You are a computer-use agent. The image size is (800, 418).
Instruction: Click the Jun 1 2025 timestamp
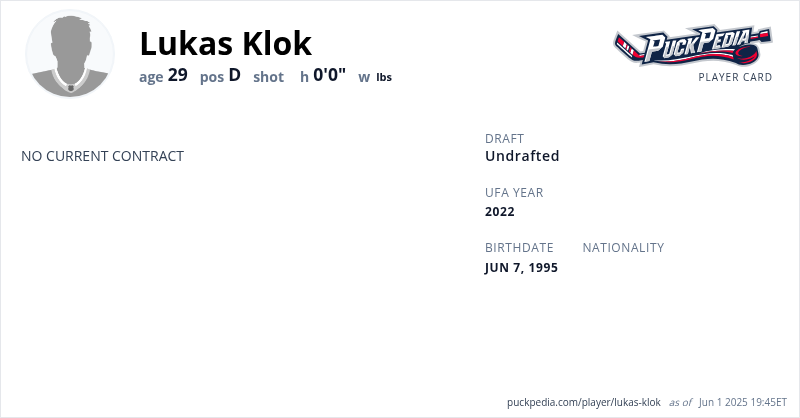pyautogui.click(x=743, y=402)
